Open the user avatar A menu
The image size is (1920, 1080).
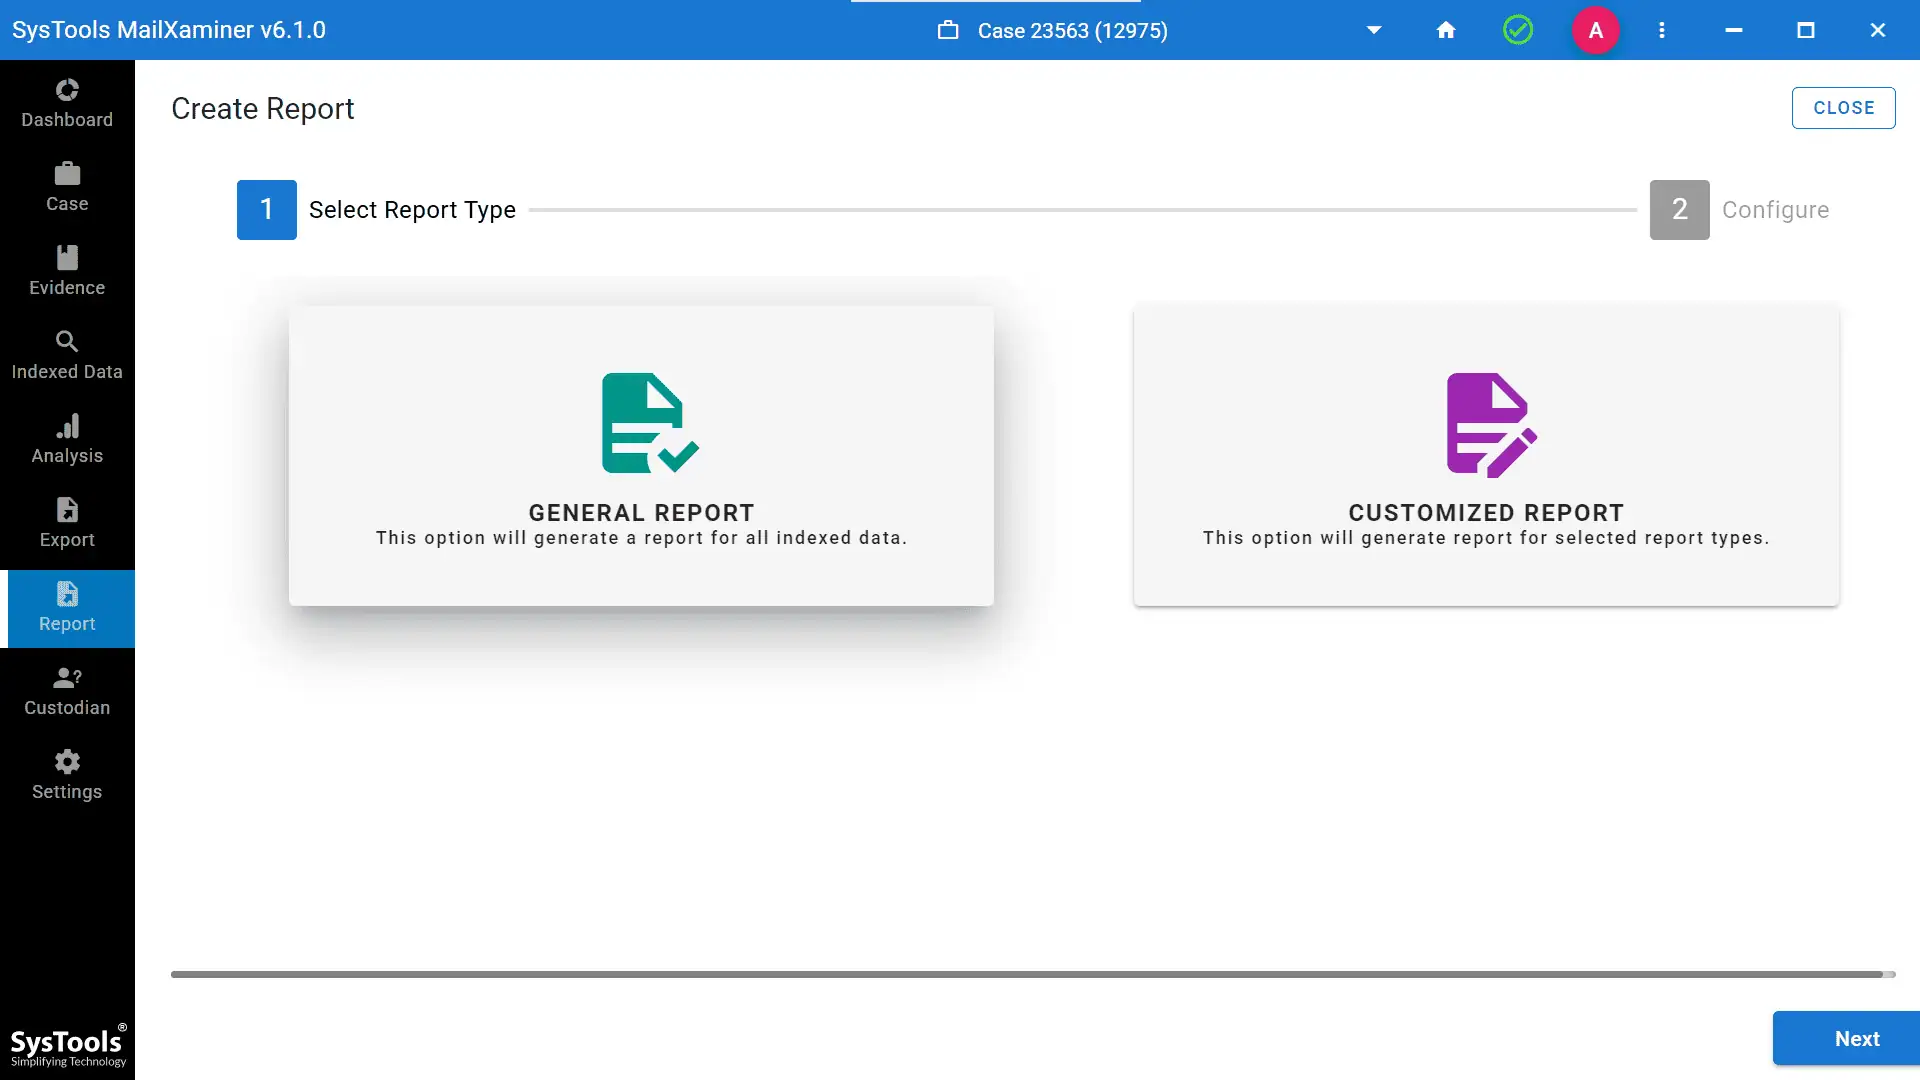click(x=1595, y=30)
